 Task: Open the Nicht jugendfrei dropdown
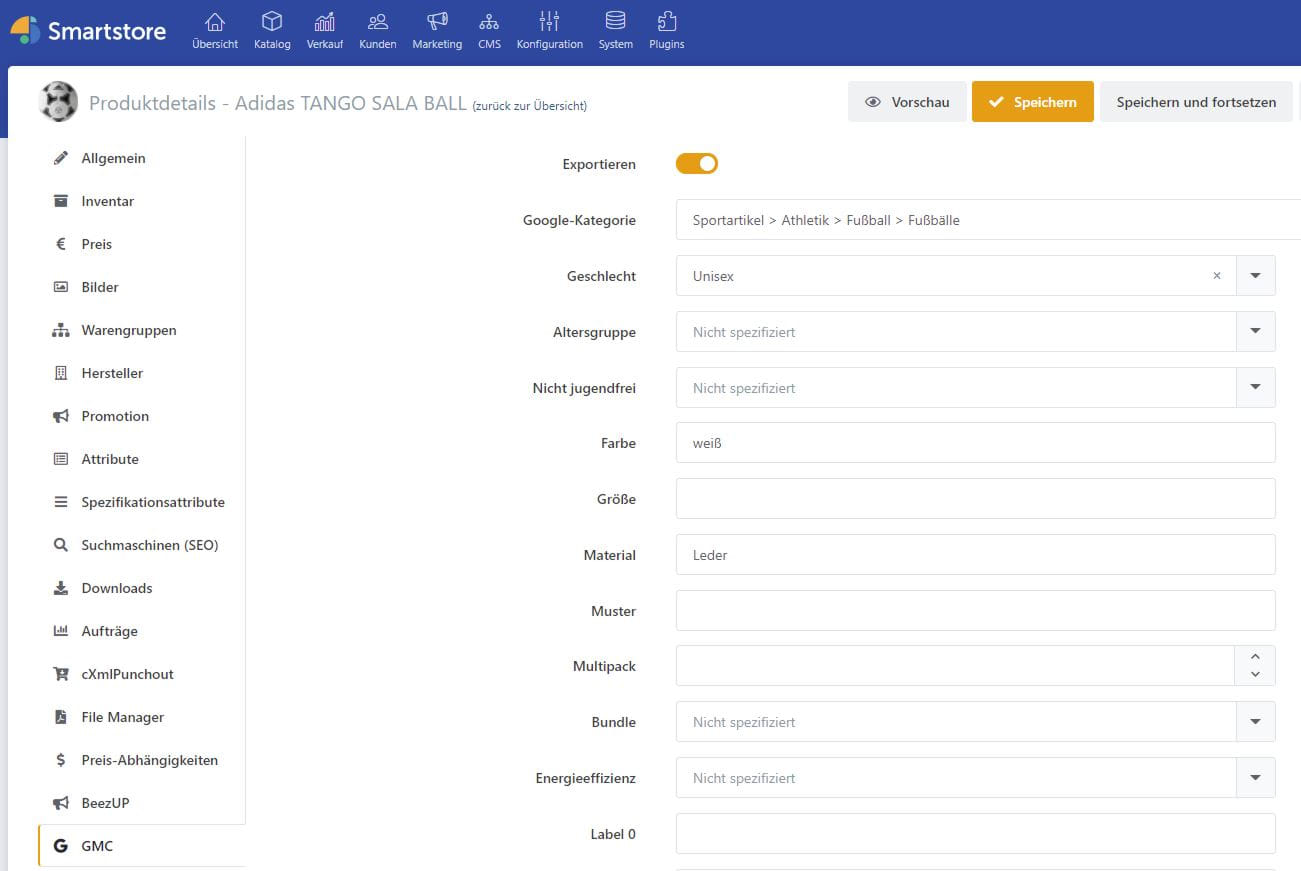click(x=1255, y=388)
